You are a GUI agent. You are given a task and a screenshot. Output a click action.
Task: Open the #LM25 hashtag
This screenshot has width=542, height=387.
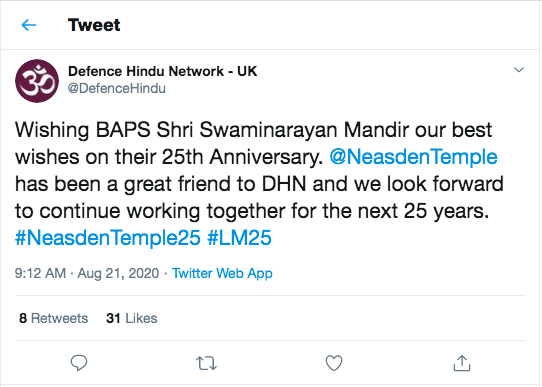[239, 238]
